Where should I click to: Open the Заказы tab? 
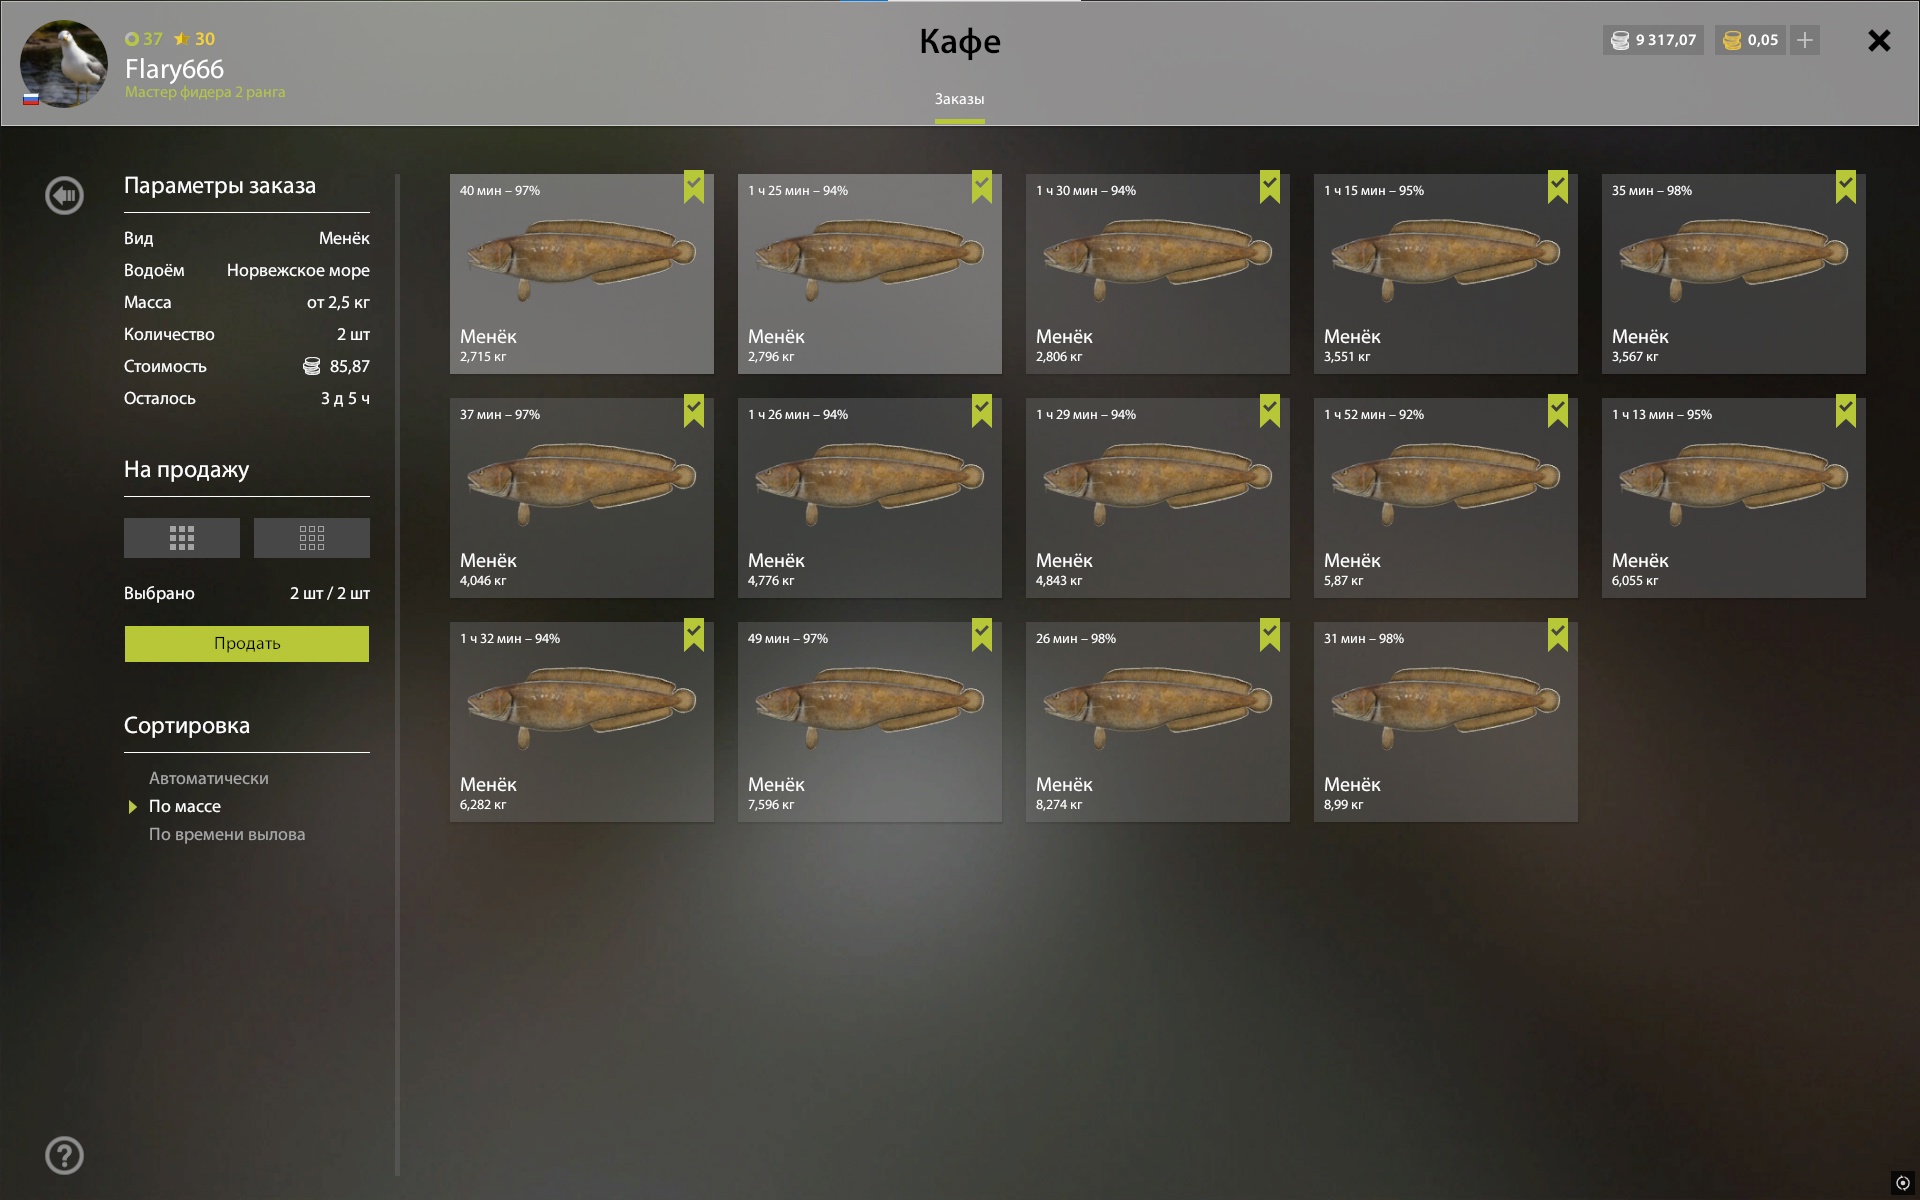pyautogui.click(x=959, y=99)
